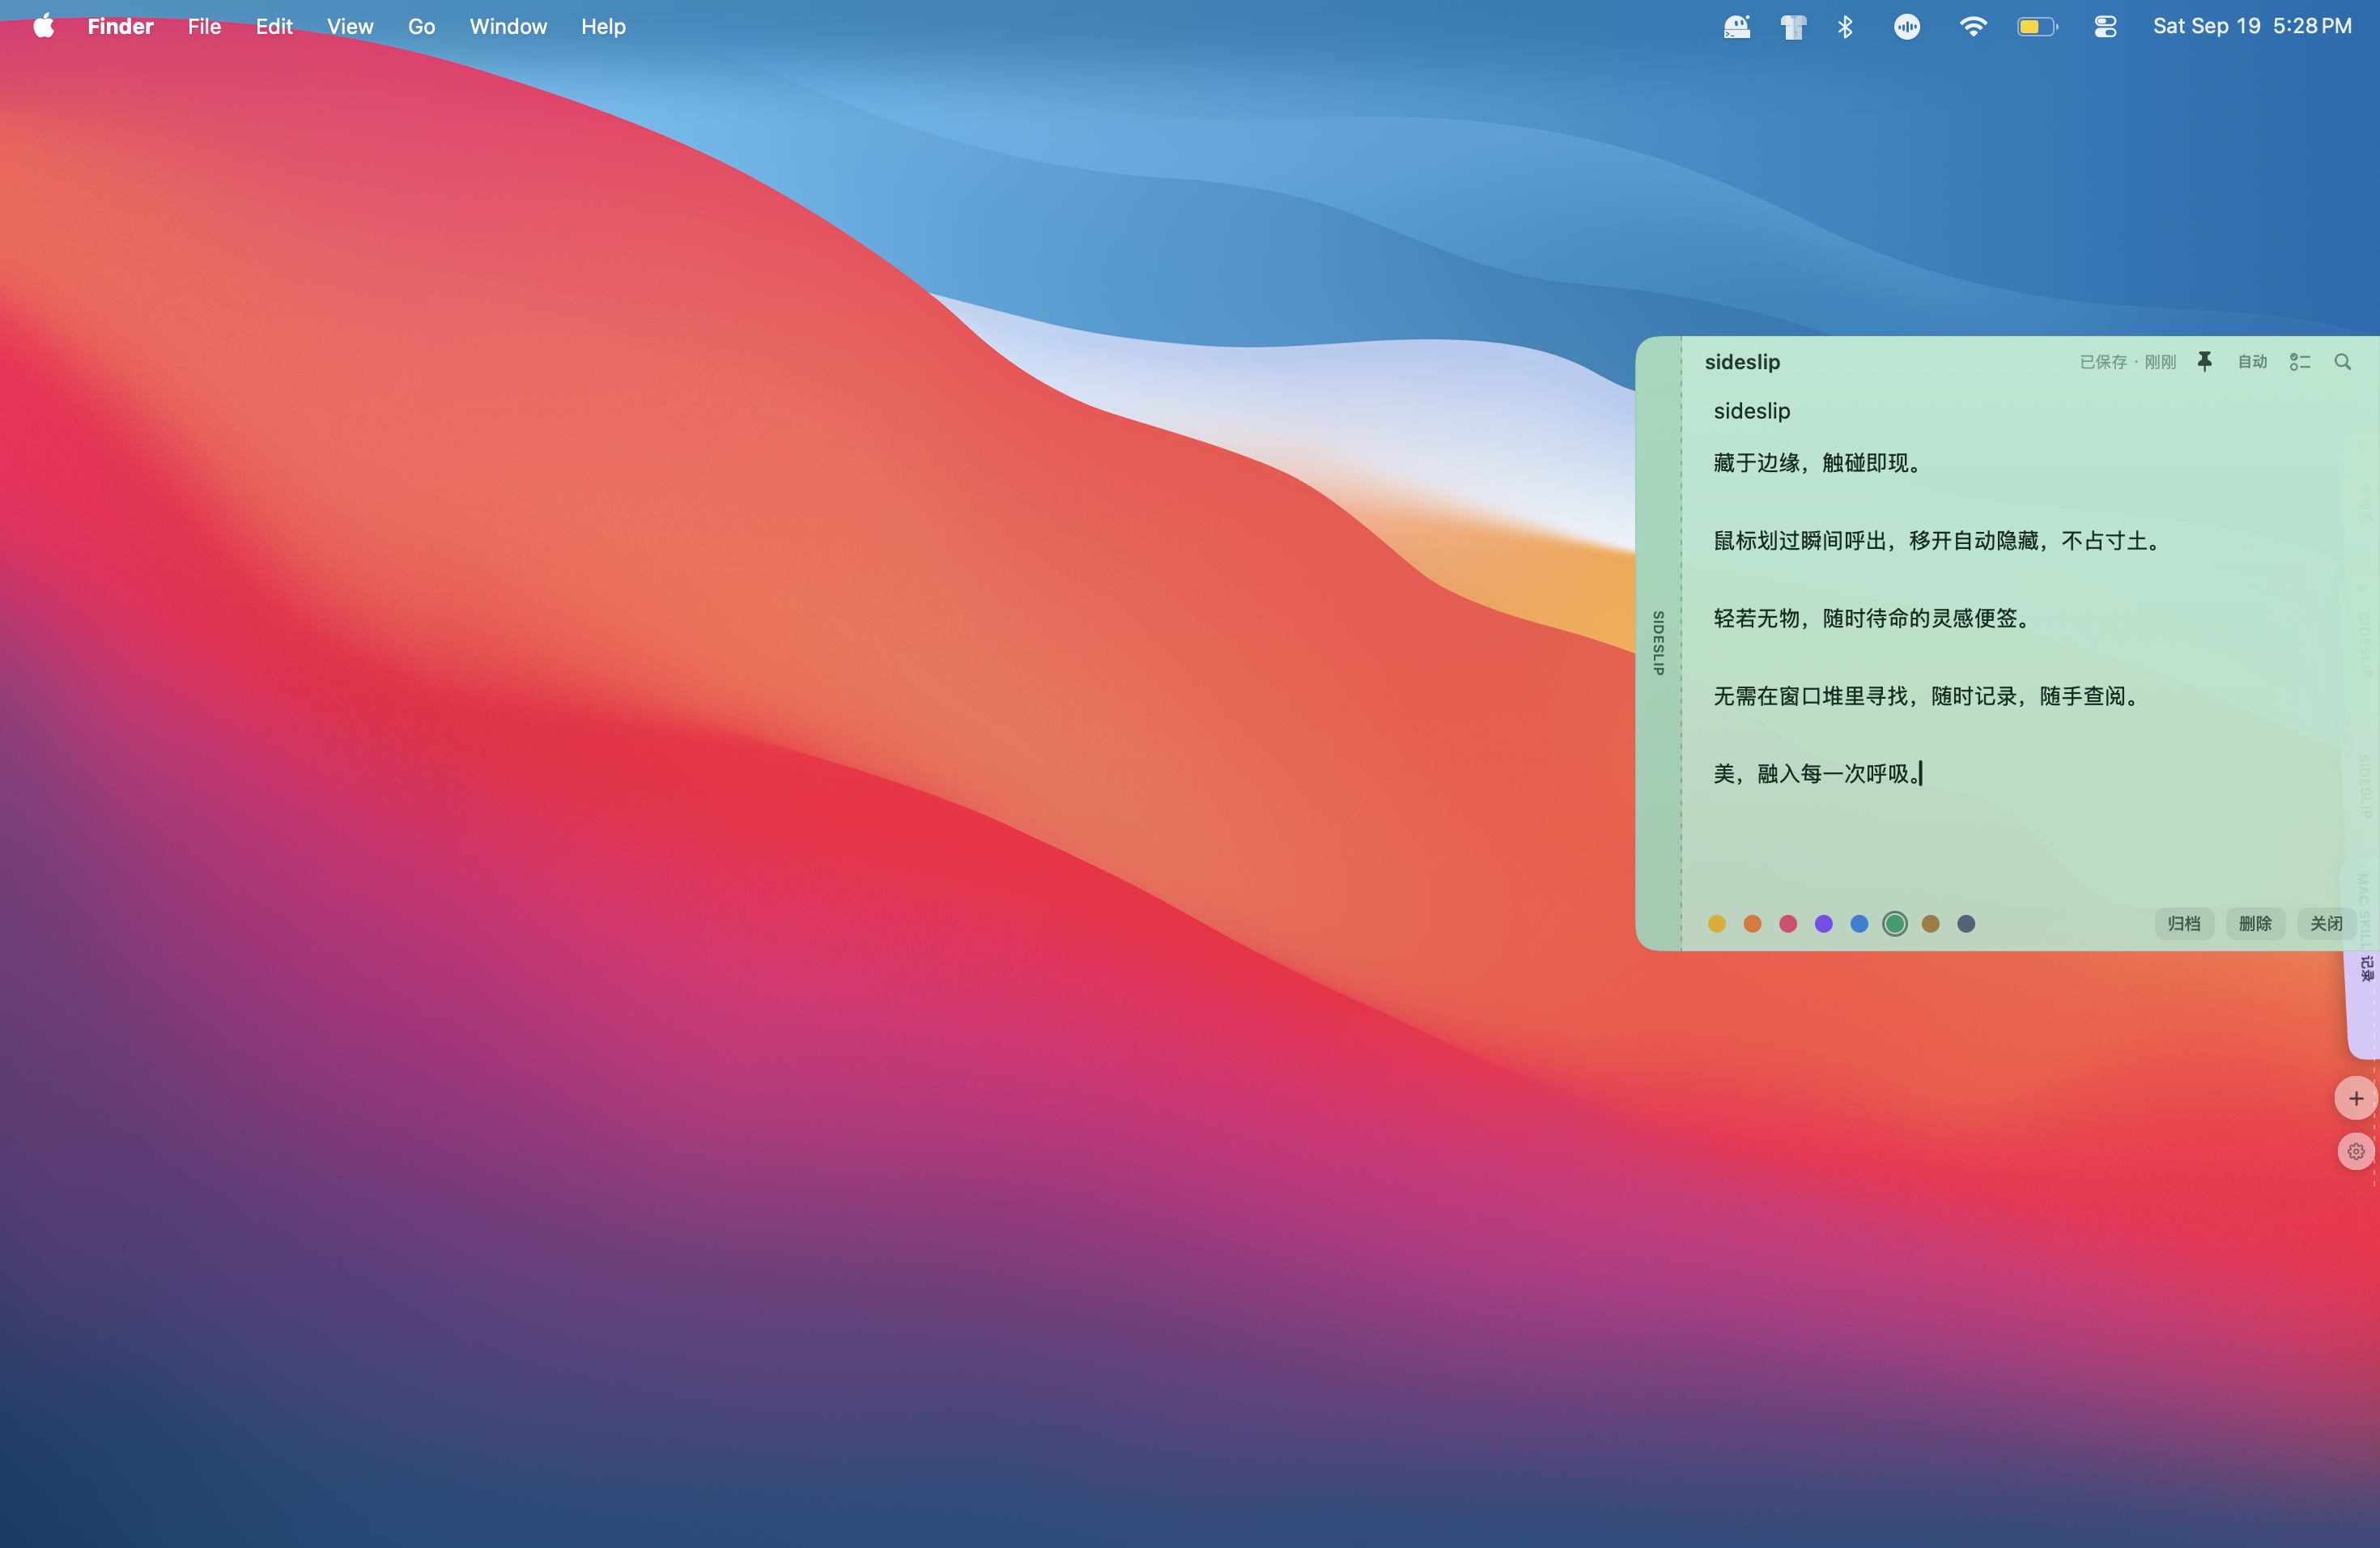Check the battery status icon
The width and height of the screenshot is (2380, 1548).
[2037, 27]
